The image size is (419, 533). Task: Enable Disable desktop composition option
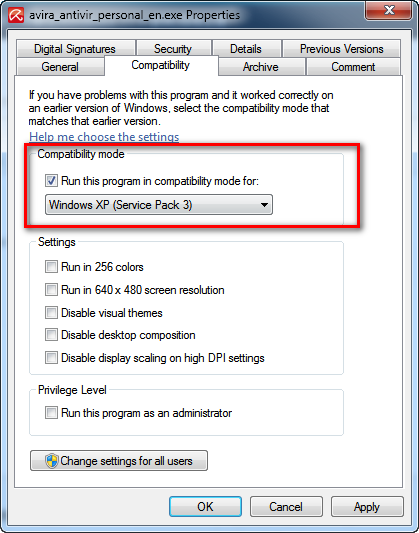(51, 335)
